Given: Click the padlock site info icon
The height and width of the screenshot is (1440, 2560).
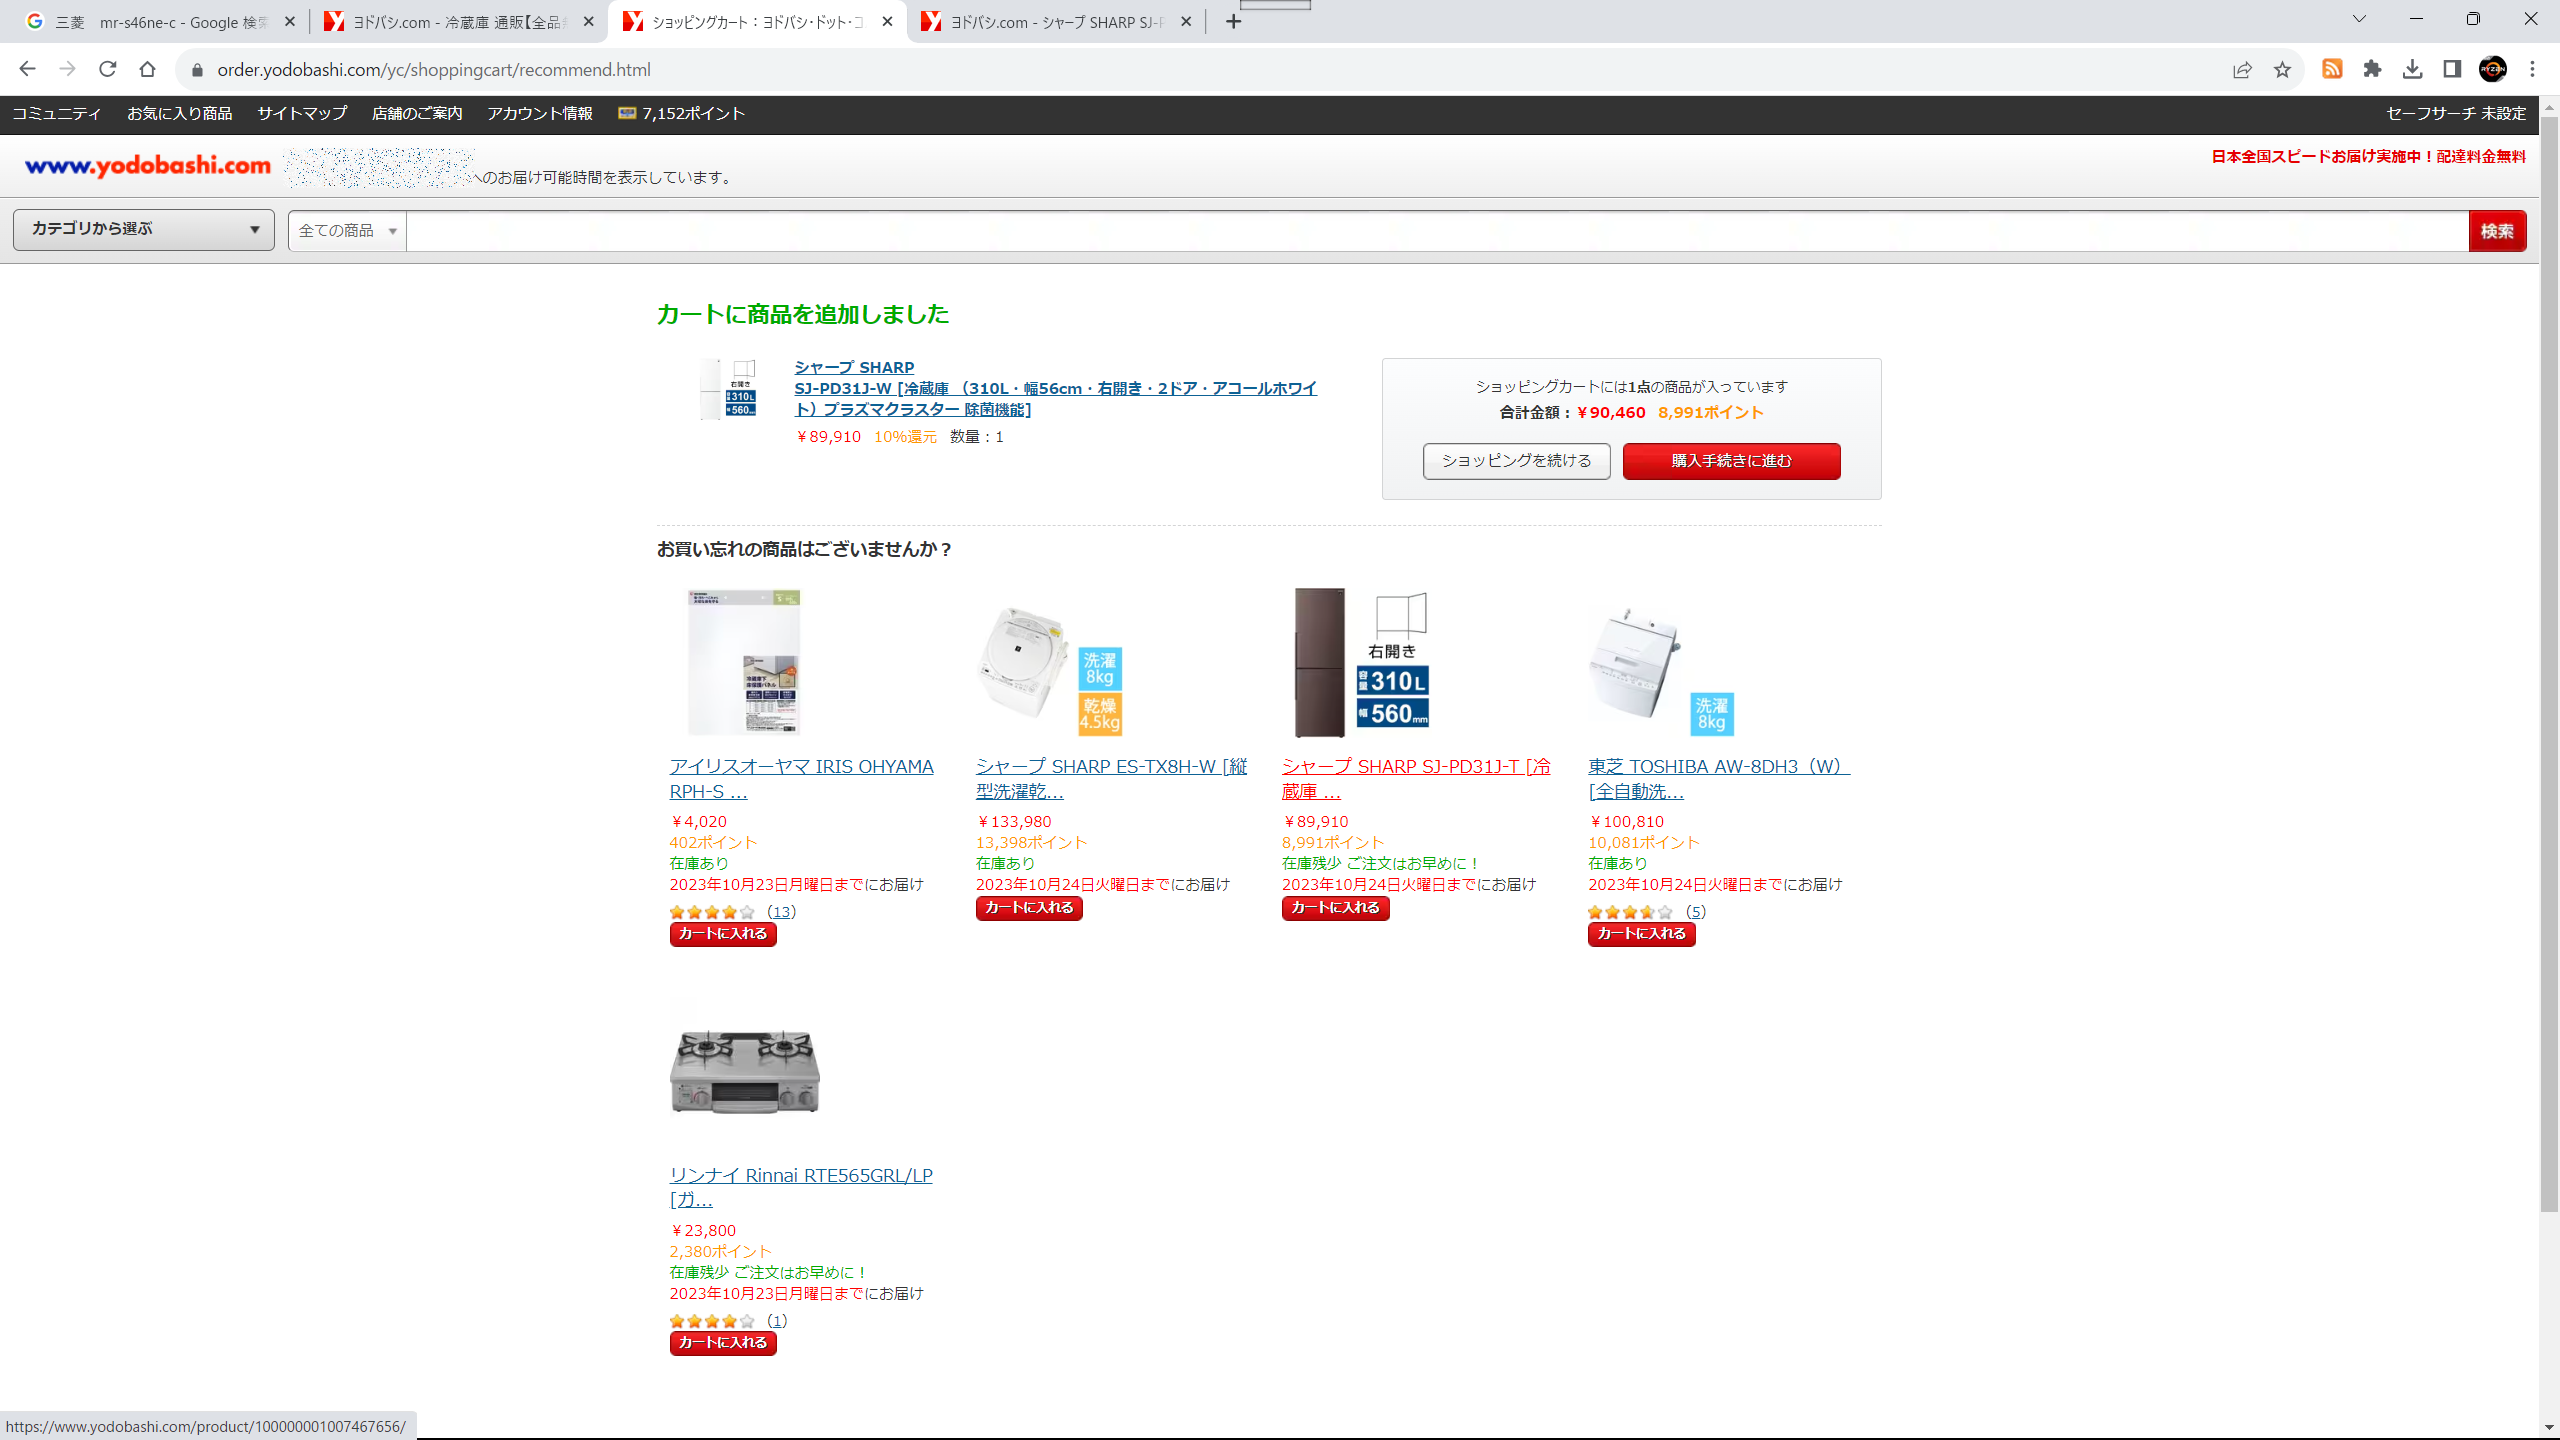Looking at the screenshot, I should pos(197,69).
